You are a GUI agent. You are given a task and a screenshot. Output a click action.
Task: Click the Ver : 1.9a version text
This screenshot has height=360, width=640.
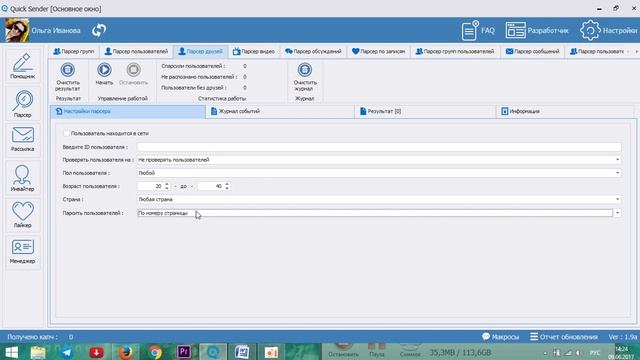(622, 337)
